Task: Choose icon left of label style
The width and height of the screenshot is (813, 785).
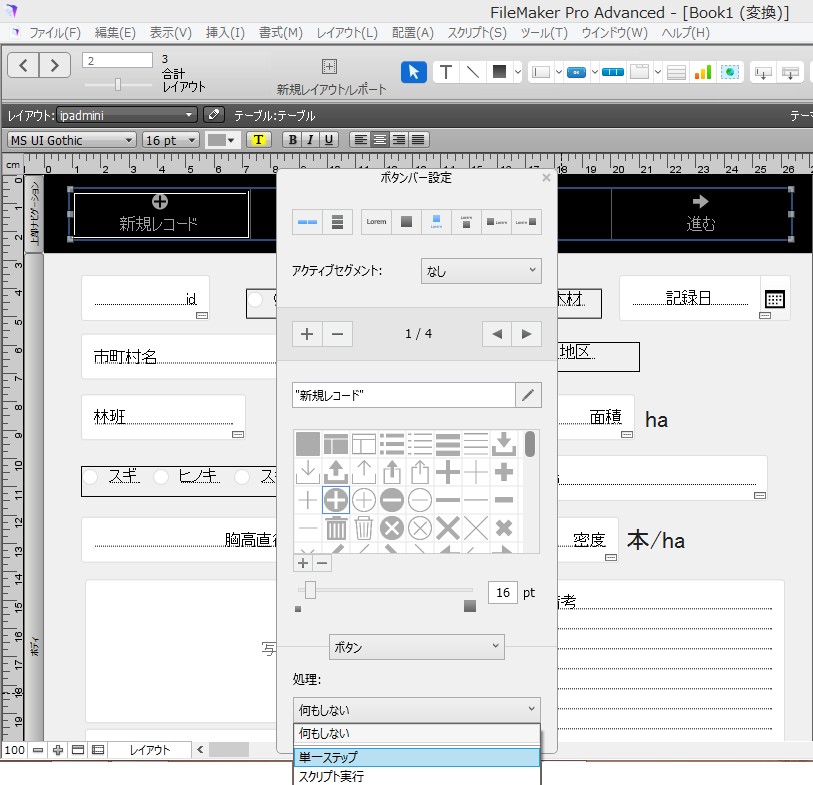Action: (x=497, y=222)
